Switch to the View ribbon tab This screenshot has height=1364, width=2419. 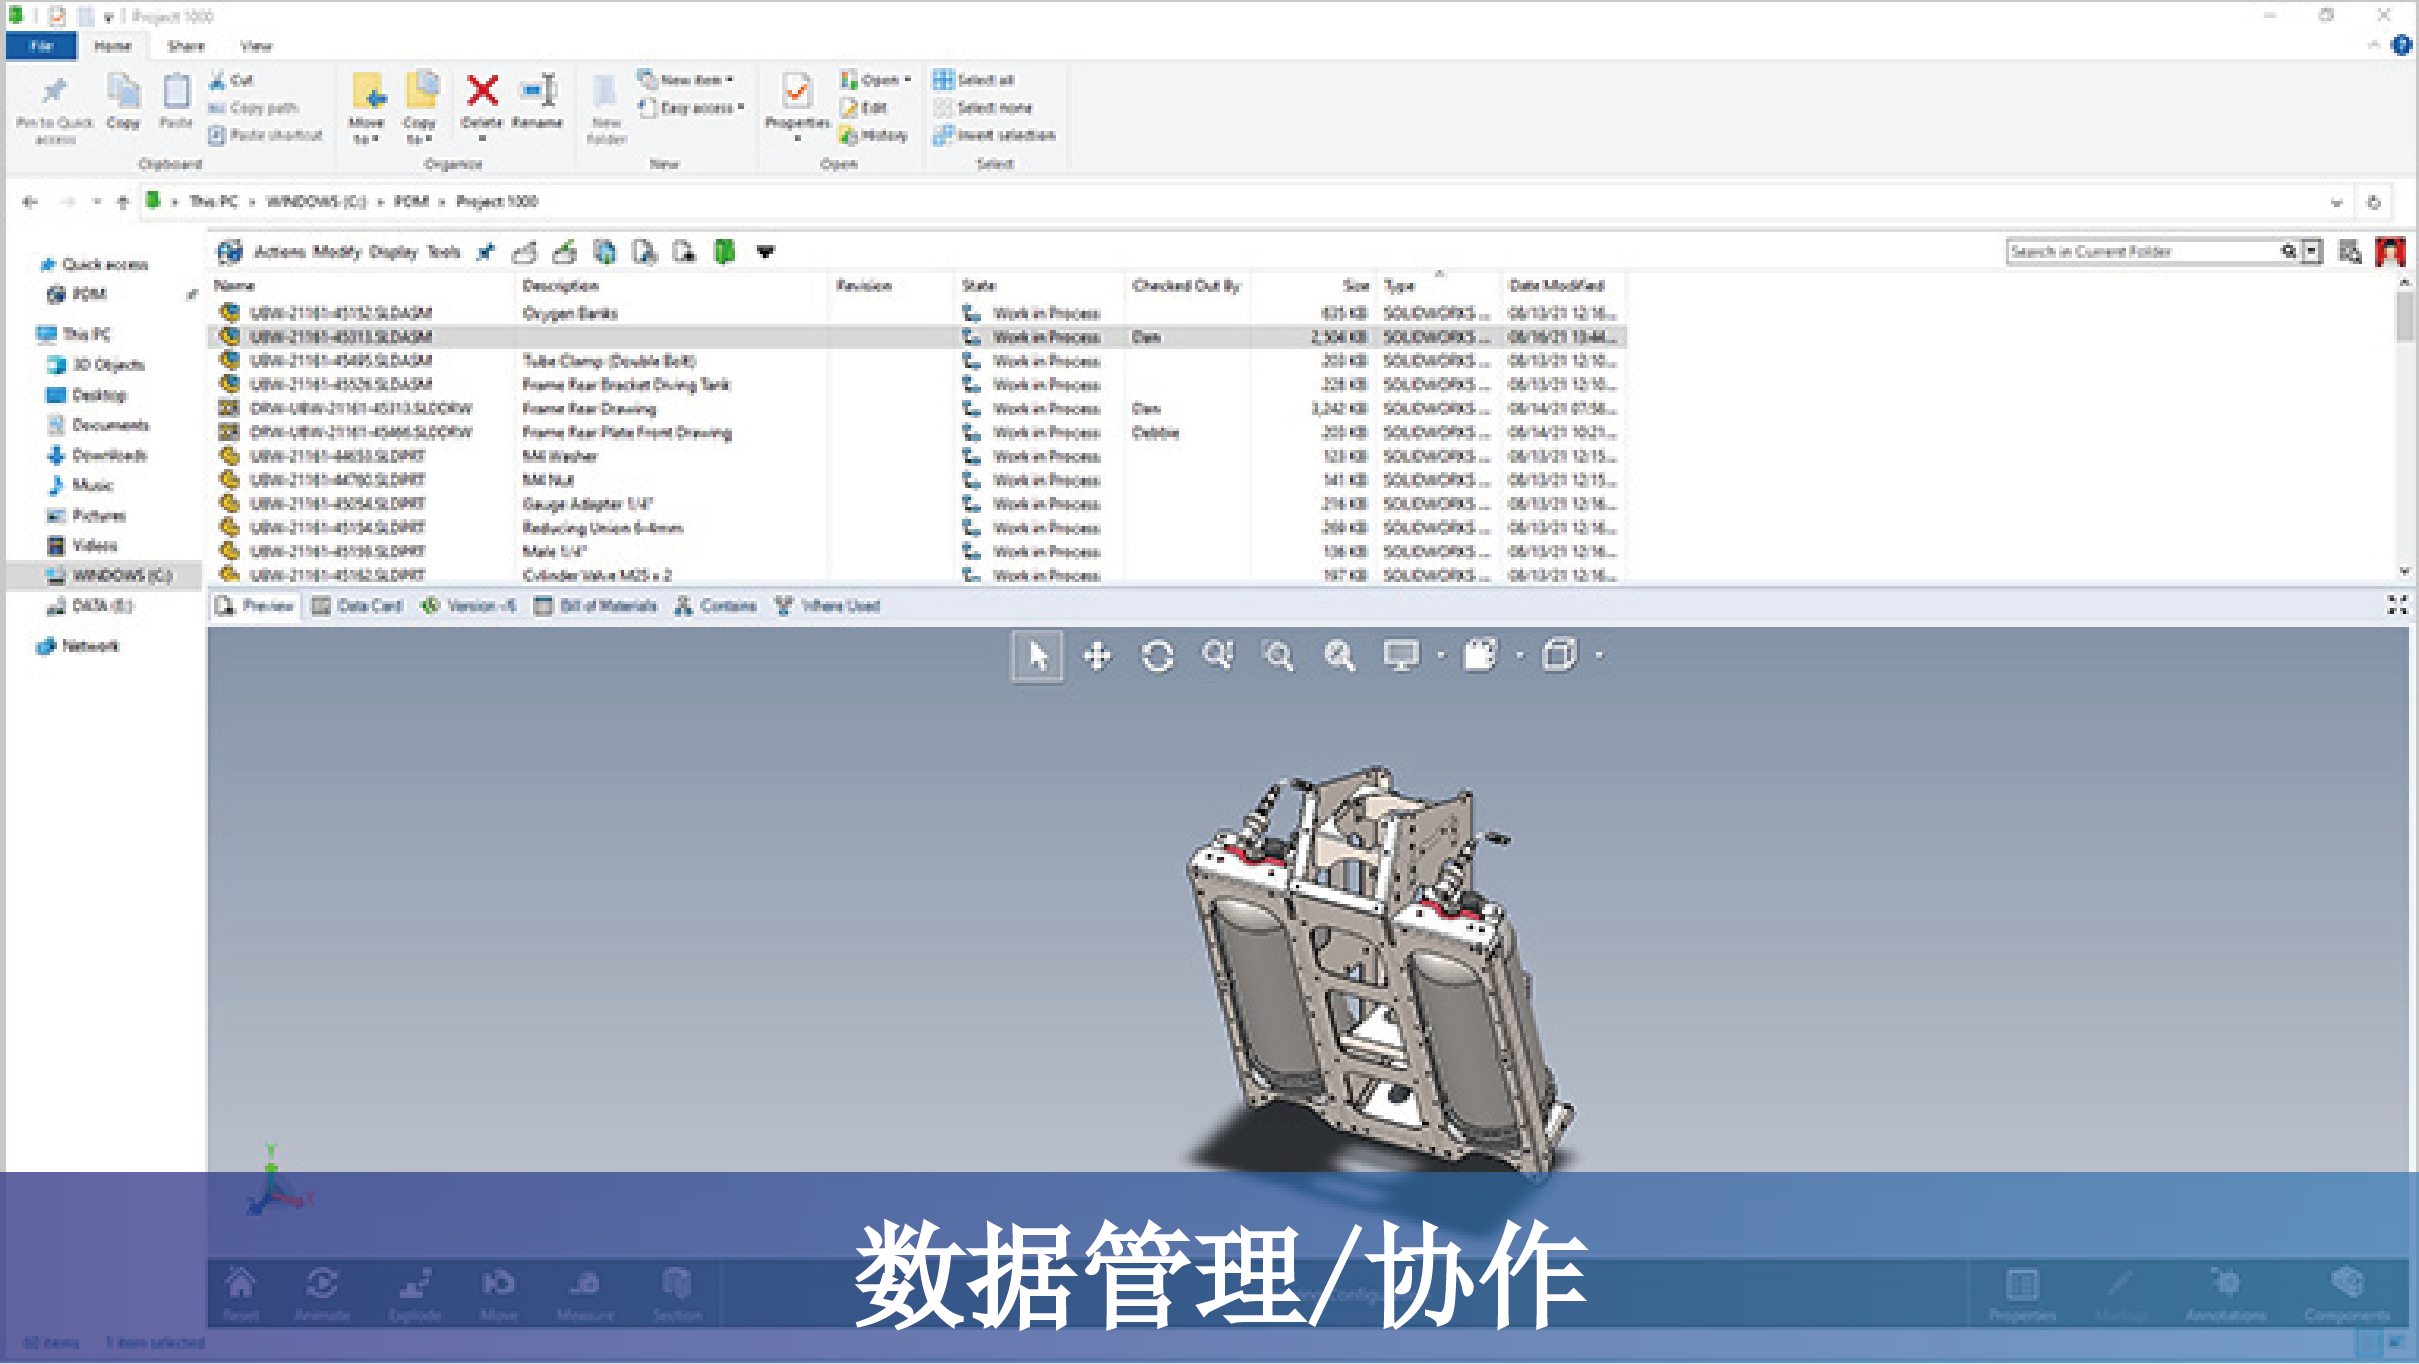click(x=256, y=46)
